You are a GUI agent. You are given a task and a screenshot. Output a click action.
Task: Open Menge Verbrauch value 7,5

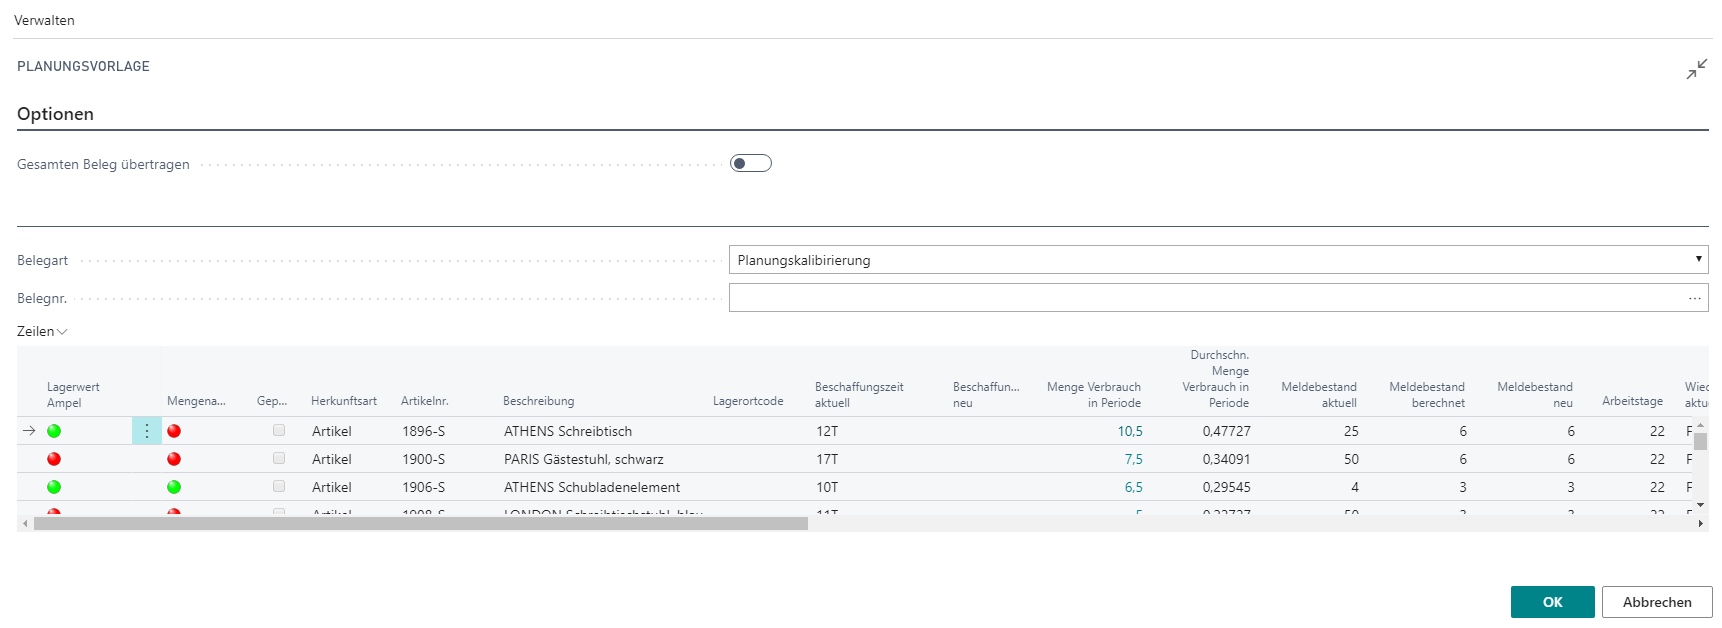(1133, 459)
